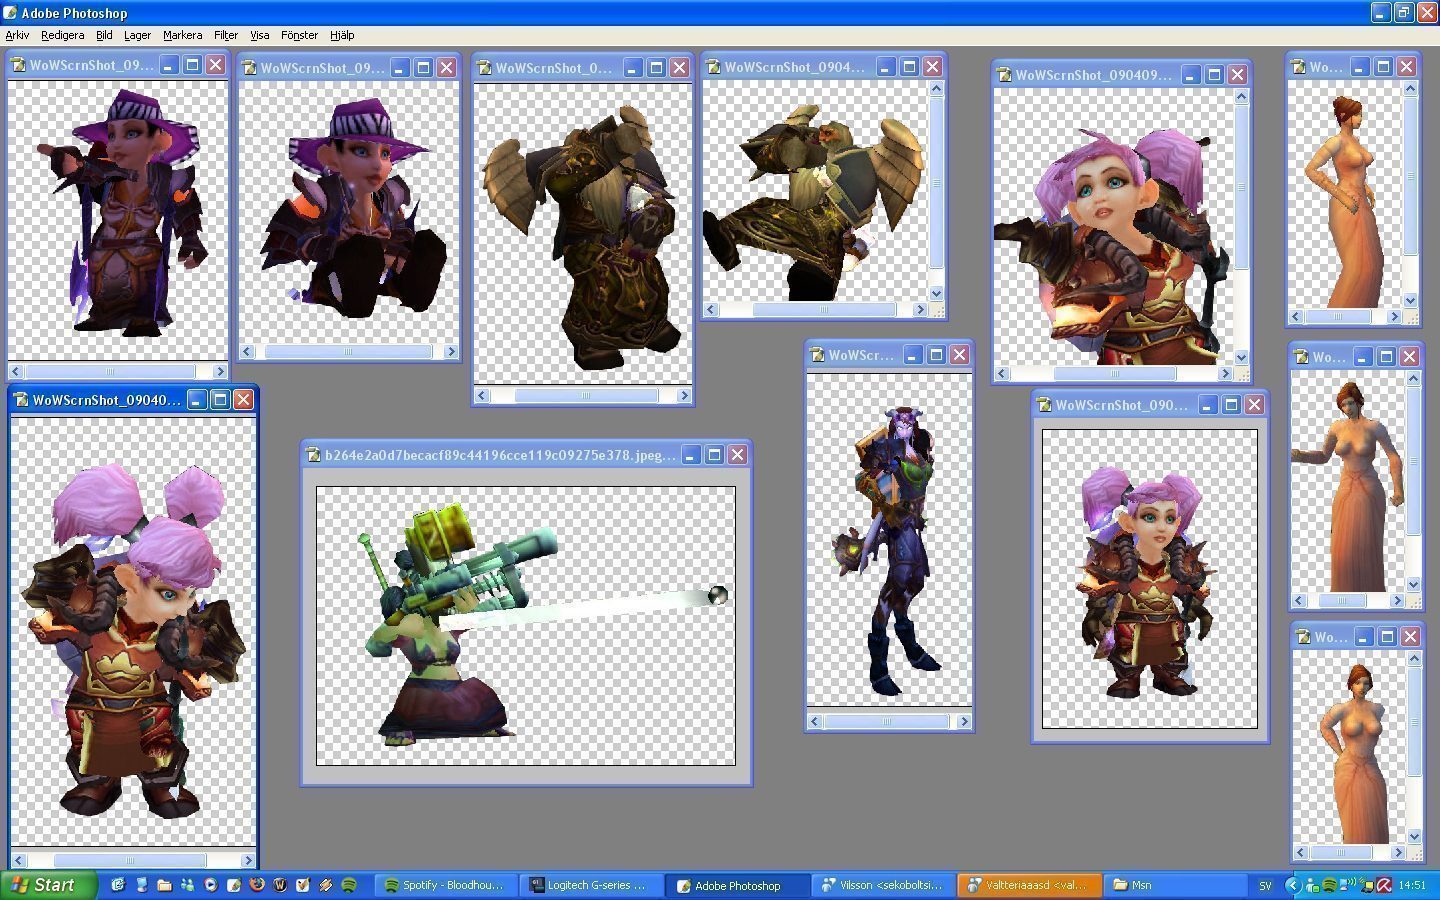This screenshot has width=1440, height=900.
Task: Click the Spotify icon in system tray
Action: pos(1330,885)
